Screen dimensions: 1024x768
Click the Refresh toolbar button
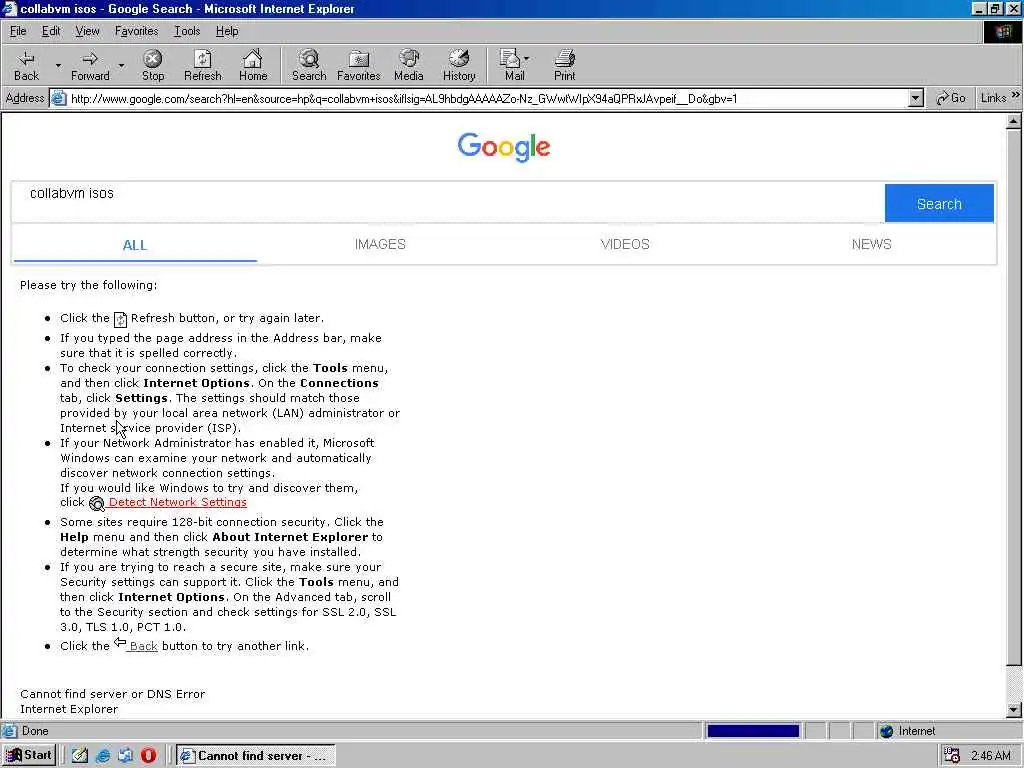(x=202, y=65)
